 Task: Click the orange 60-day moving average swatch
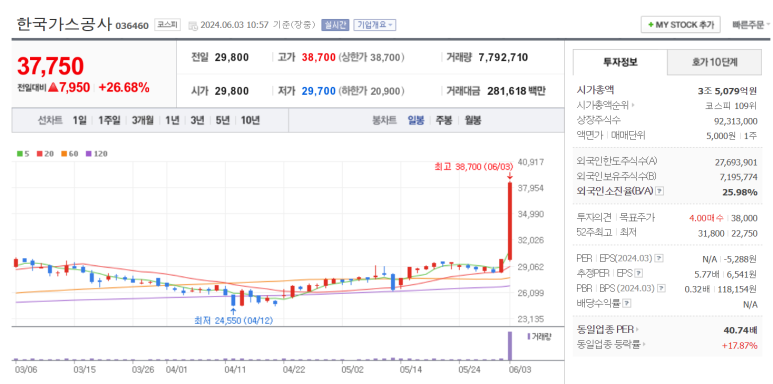click(64, 154)
